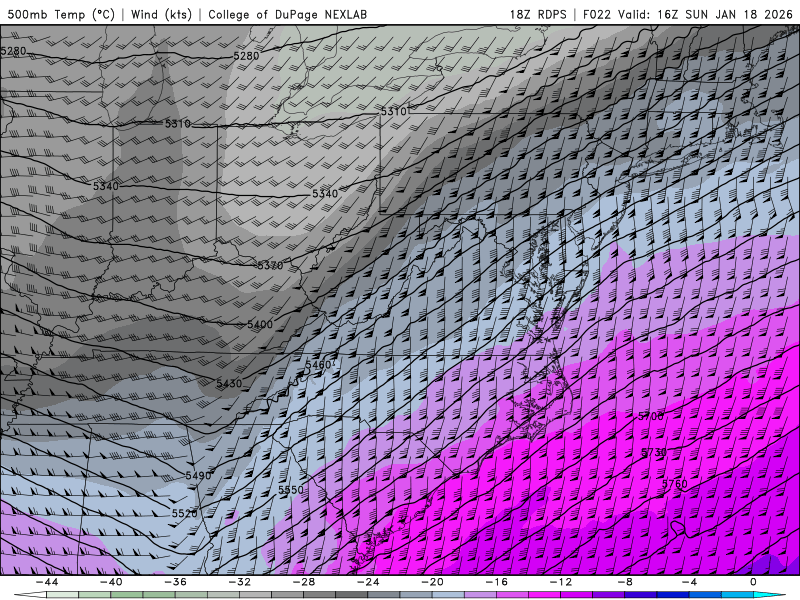Viewport: 800px width, 600px height.
Task: Click the -12 colorbar temperature label
Action: click(561, 582)
